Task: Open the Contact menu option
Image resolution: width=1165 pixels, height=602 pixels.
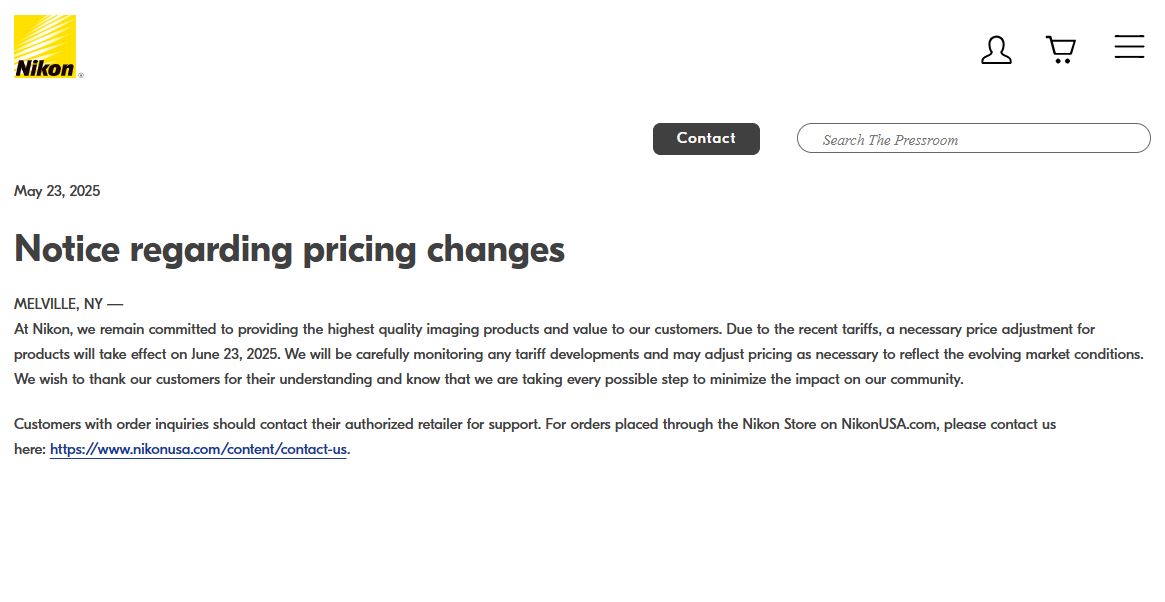Action: 706,138
